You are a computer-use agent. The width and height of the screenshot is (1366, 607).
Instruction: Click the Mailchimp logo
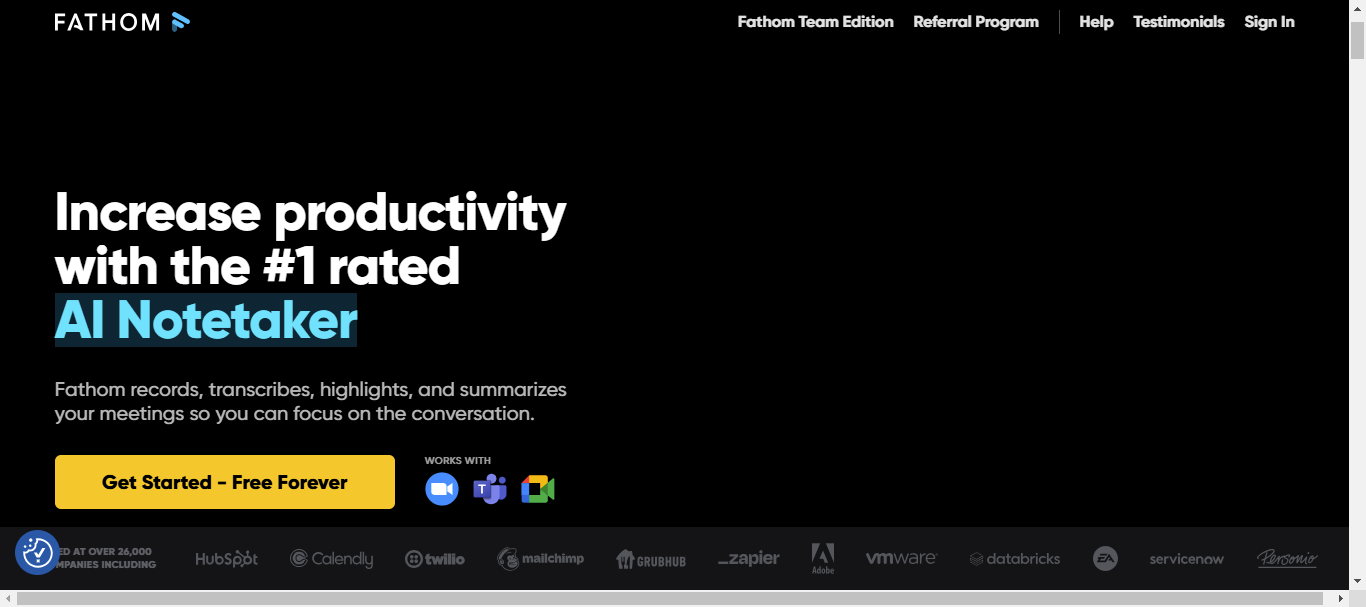541,558
